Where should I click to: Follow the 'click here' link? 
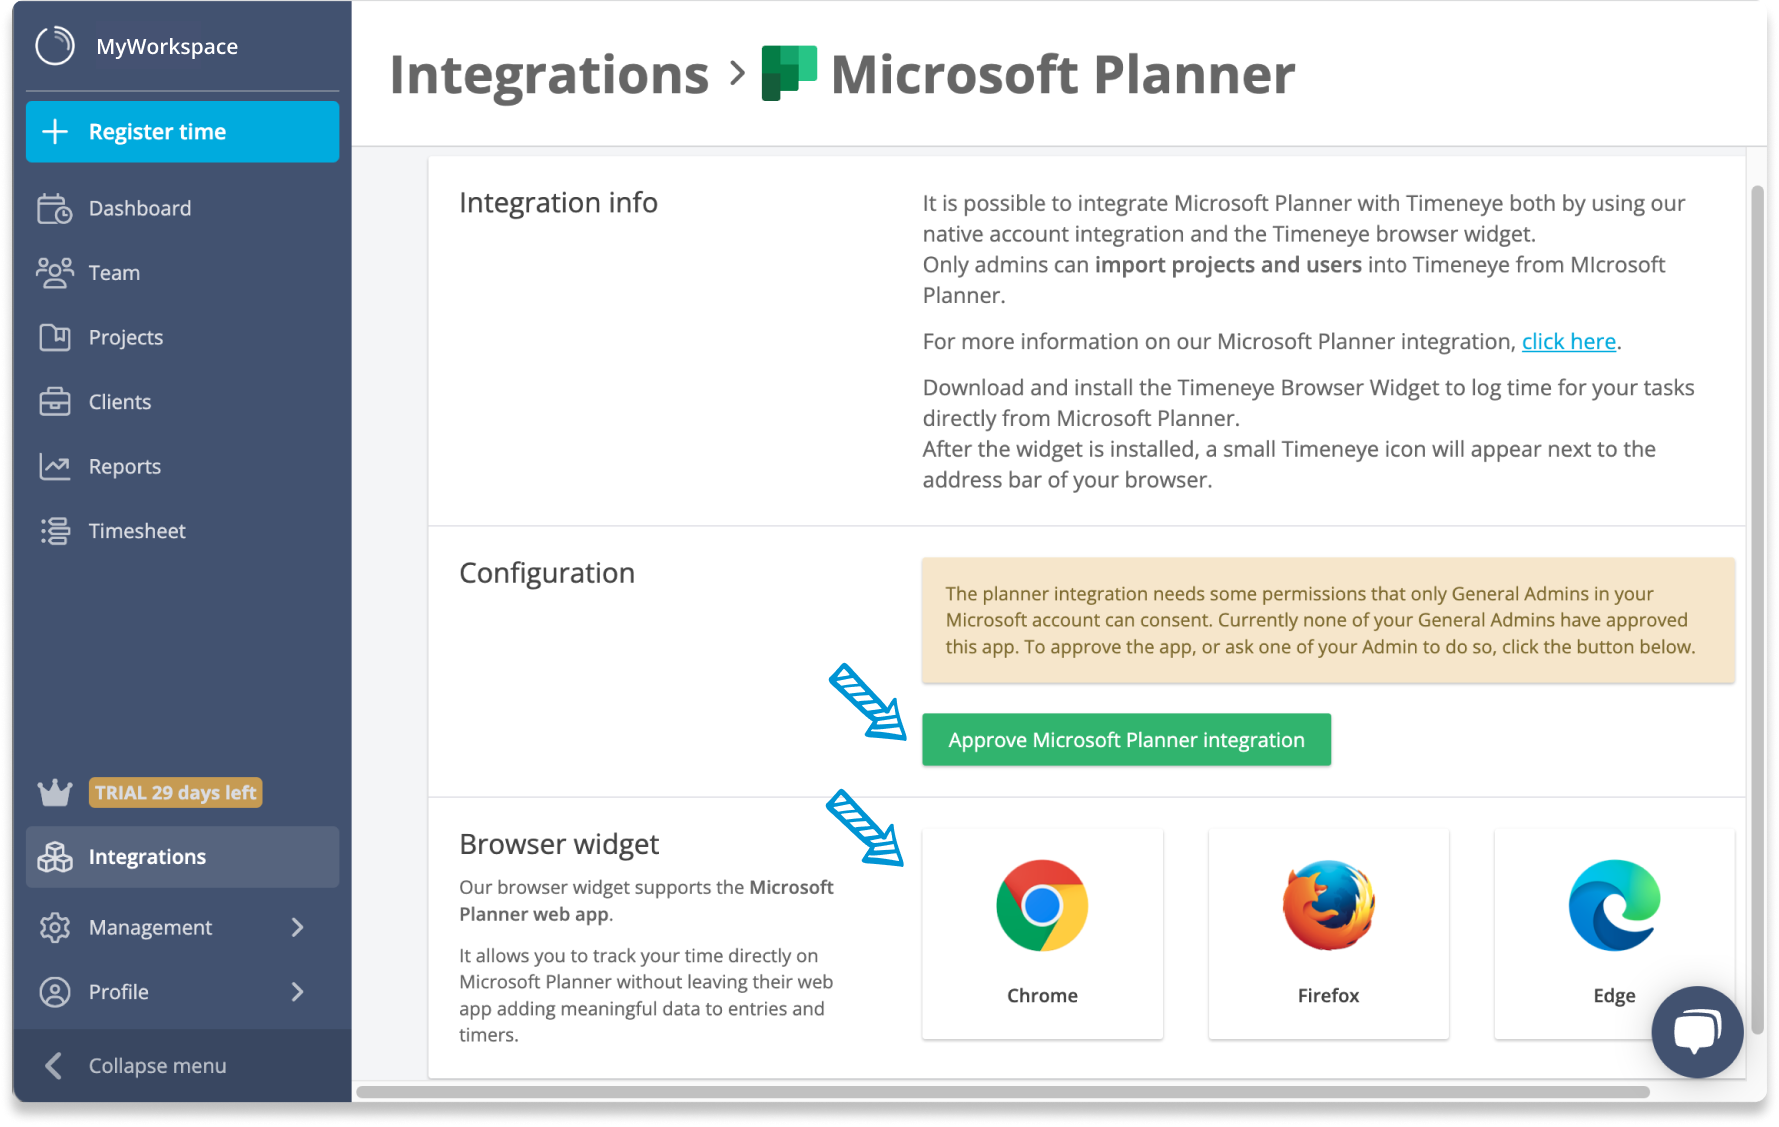1568,341
